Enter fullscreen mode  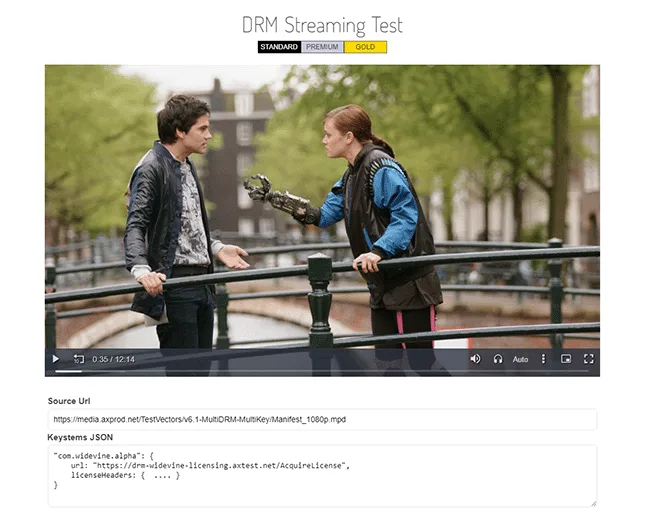pyautogui.click(x=589, y=358)
